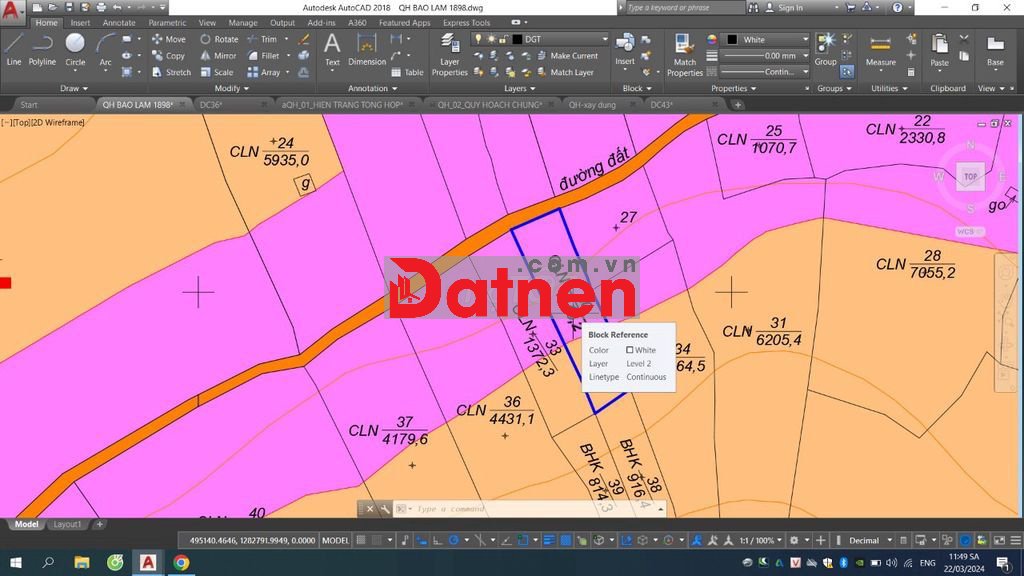Toggle group selection on or off
Image resolution: width=1024 pixels, height=576 pixels.
tap(847, 72)
